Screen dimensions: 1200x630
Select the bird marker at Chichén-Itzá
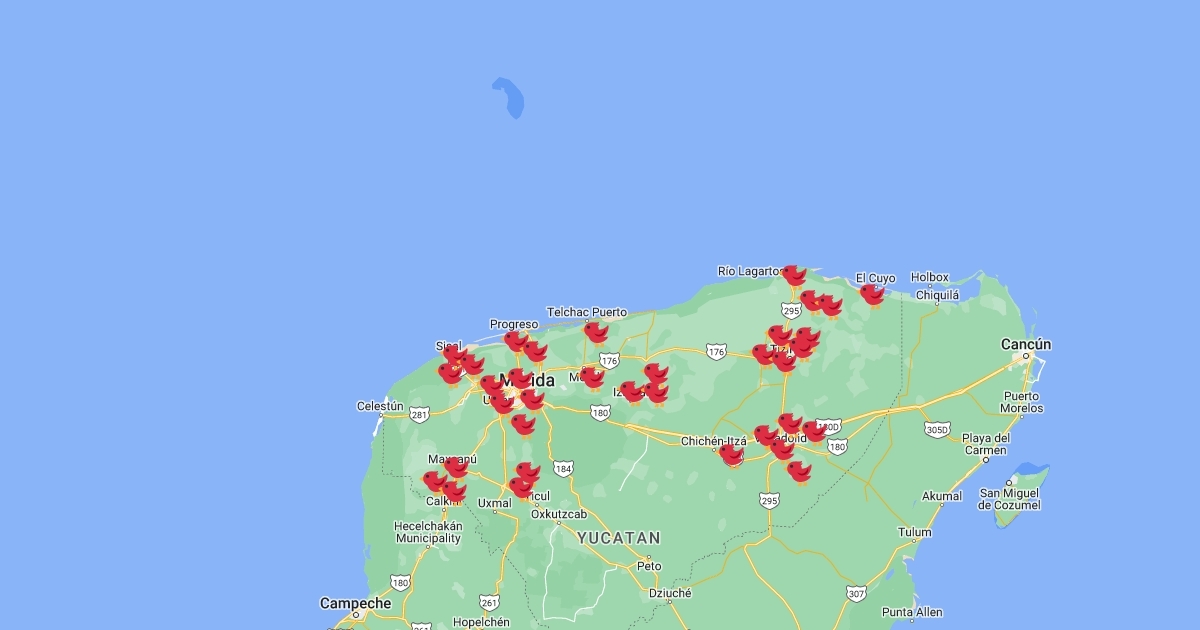[x=731, y=455]
